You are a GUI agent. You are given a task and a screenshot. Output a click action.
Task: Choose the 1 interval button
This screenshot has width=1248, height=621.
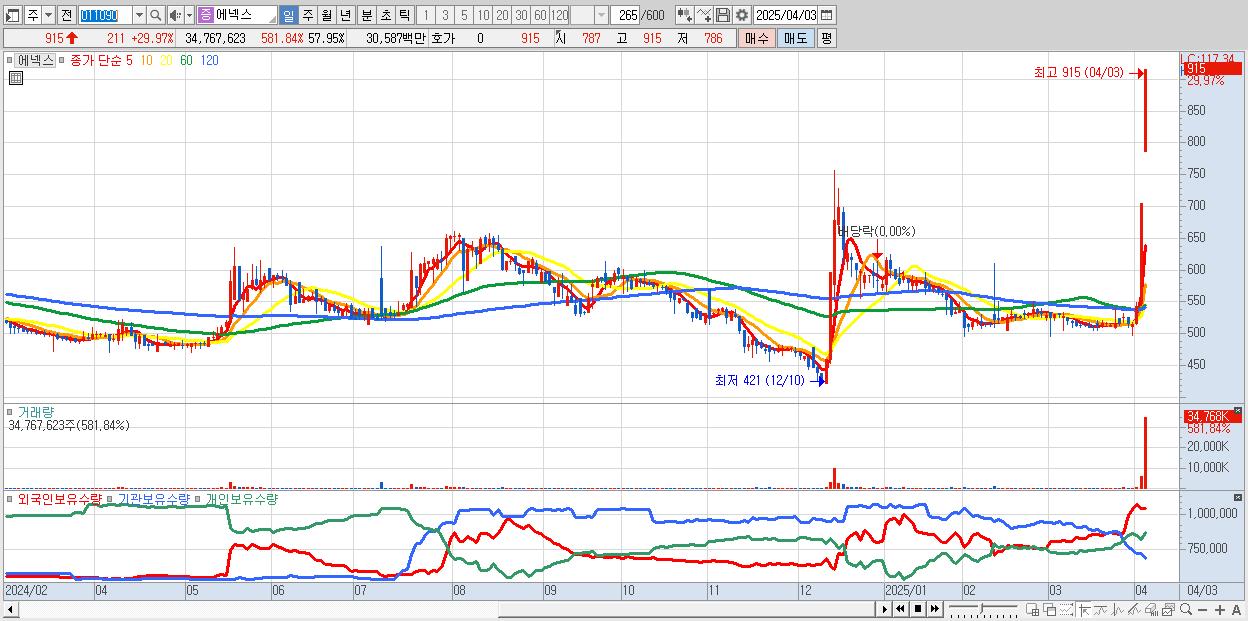[425, 15]
